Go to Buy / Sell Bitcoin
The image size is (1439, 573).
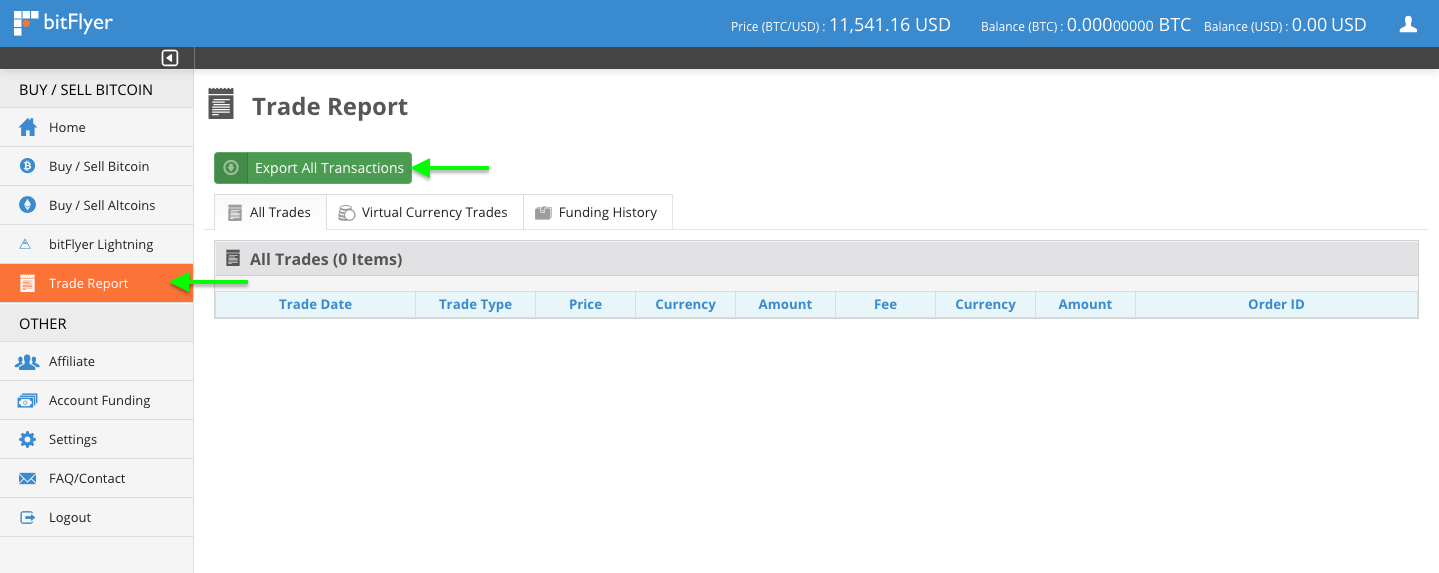(x=96, y=166)
